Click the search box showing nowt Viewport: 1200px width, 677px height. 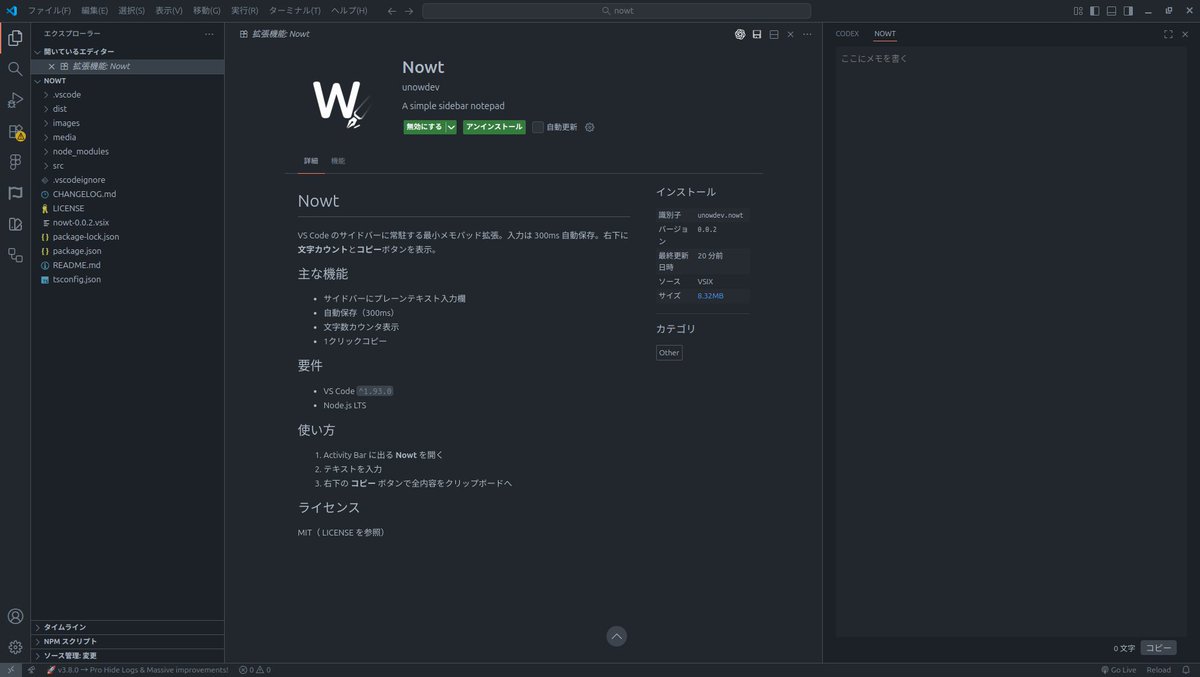[616, 11]
